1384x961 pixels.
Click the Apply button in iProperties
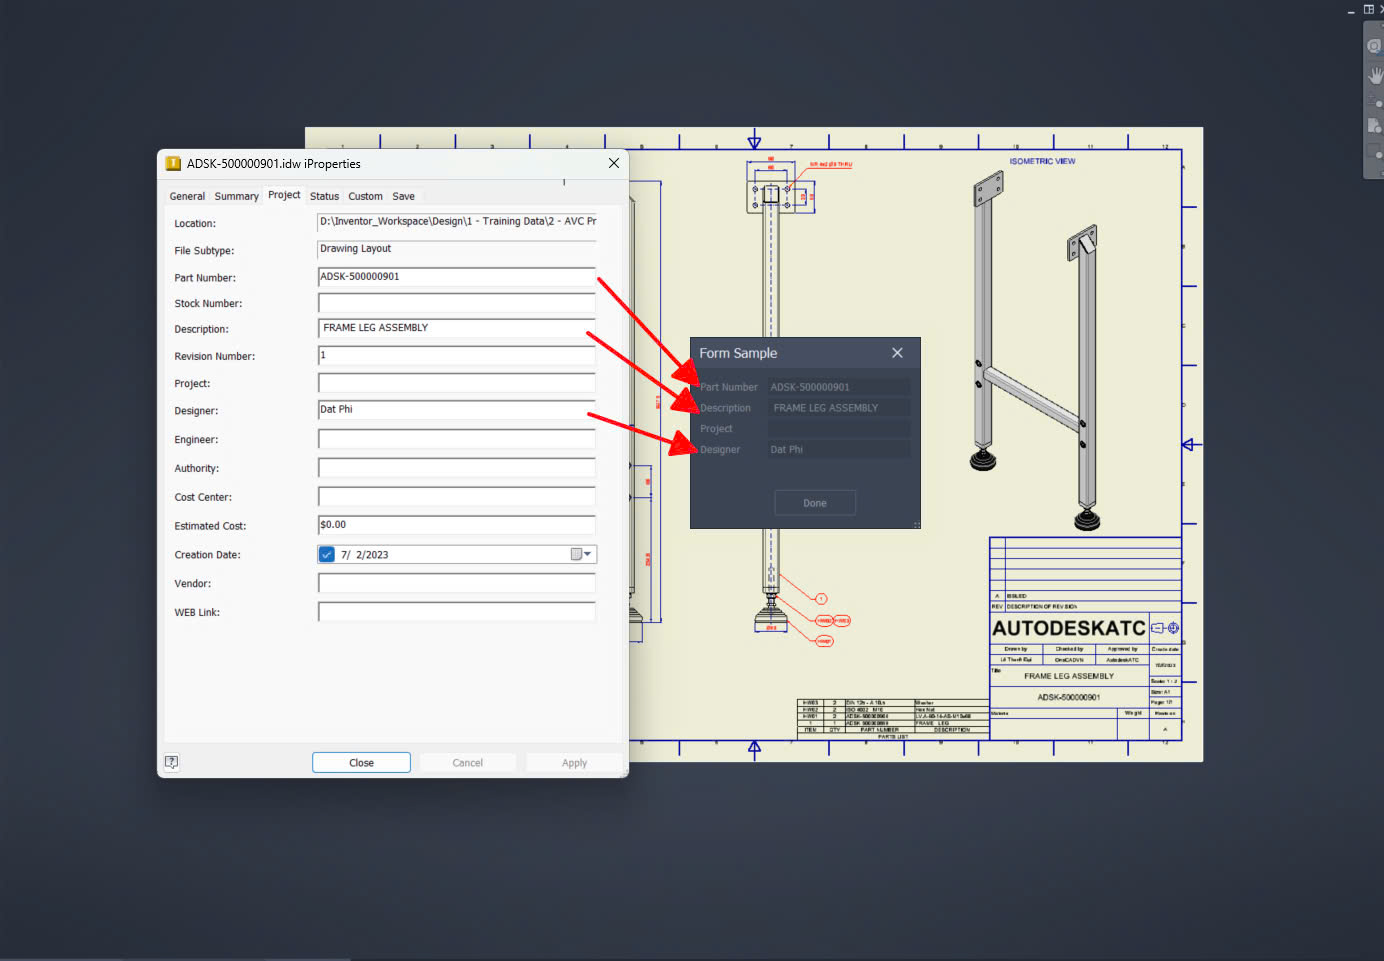tap(574, 763)
